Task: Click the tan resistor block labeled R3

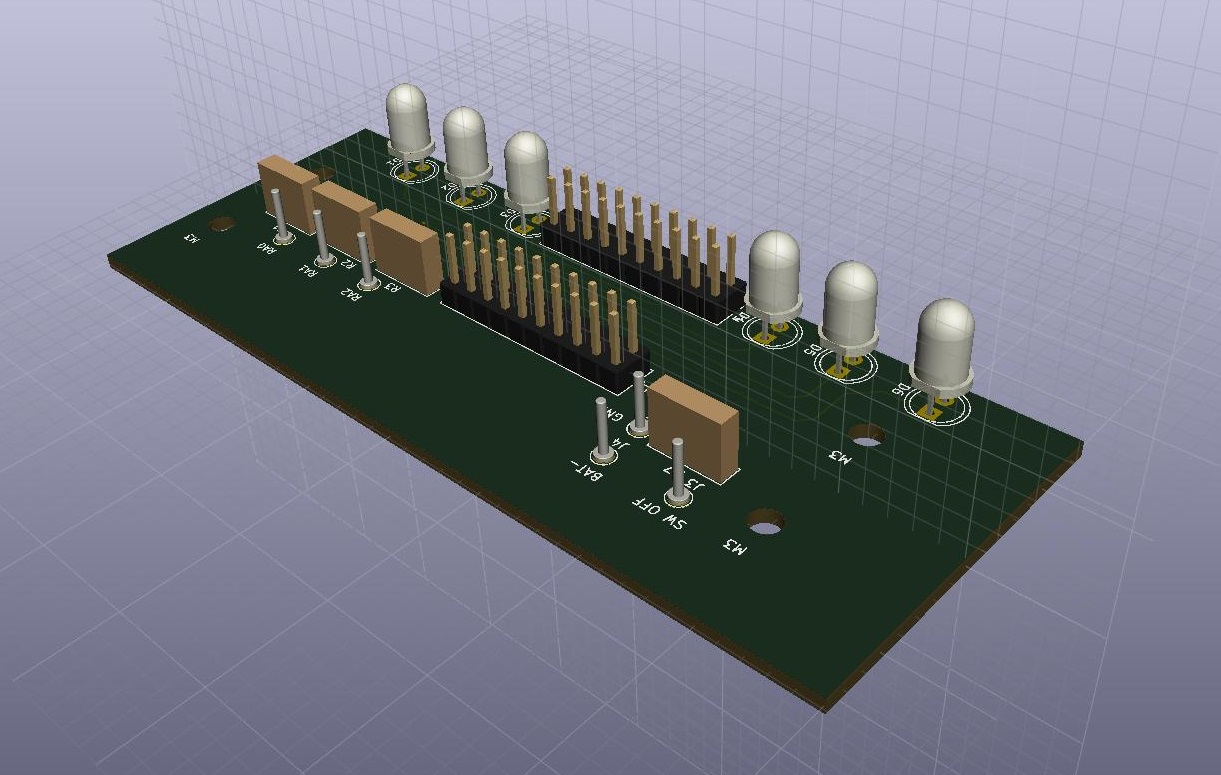Action: coord(405,250)
